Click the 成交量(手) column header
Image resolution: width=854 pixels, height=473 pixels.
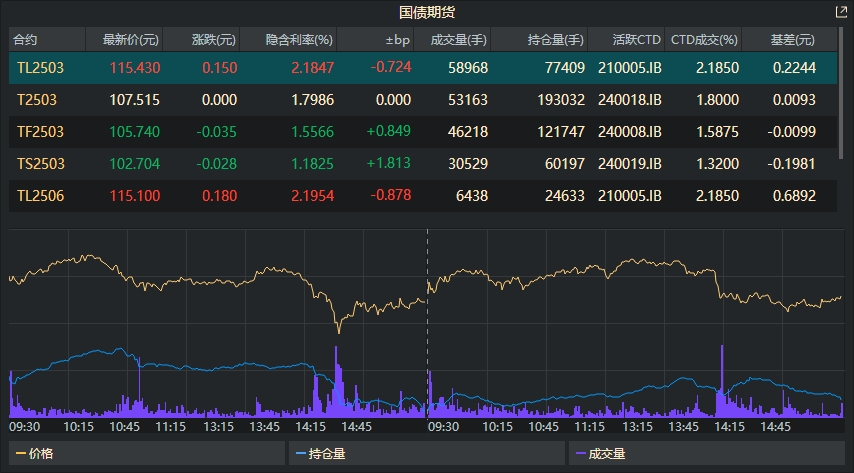pos(458,40)
